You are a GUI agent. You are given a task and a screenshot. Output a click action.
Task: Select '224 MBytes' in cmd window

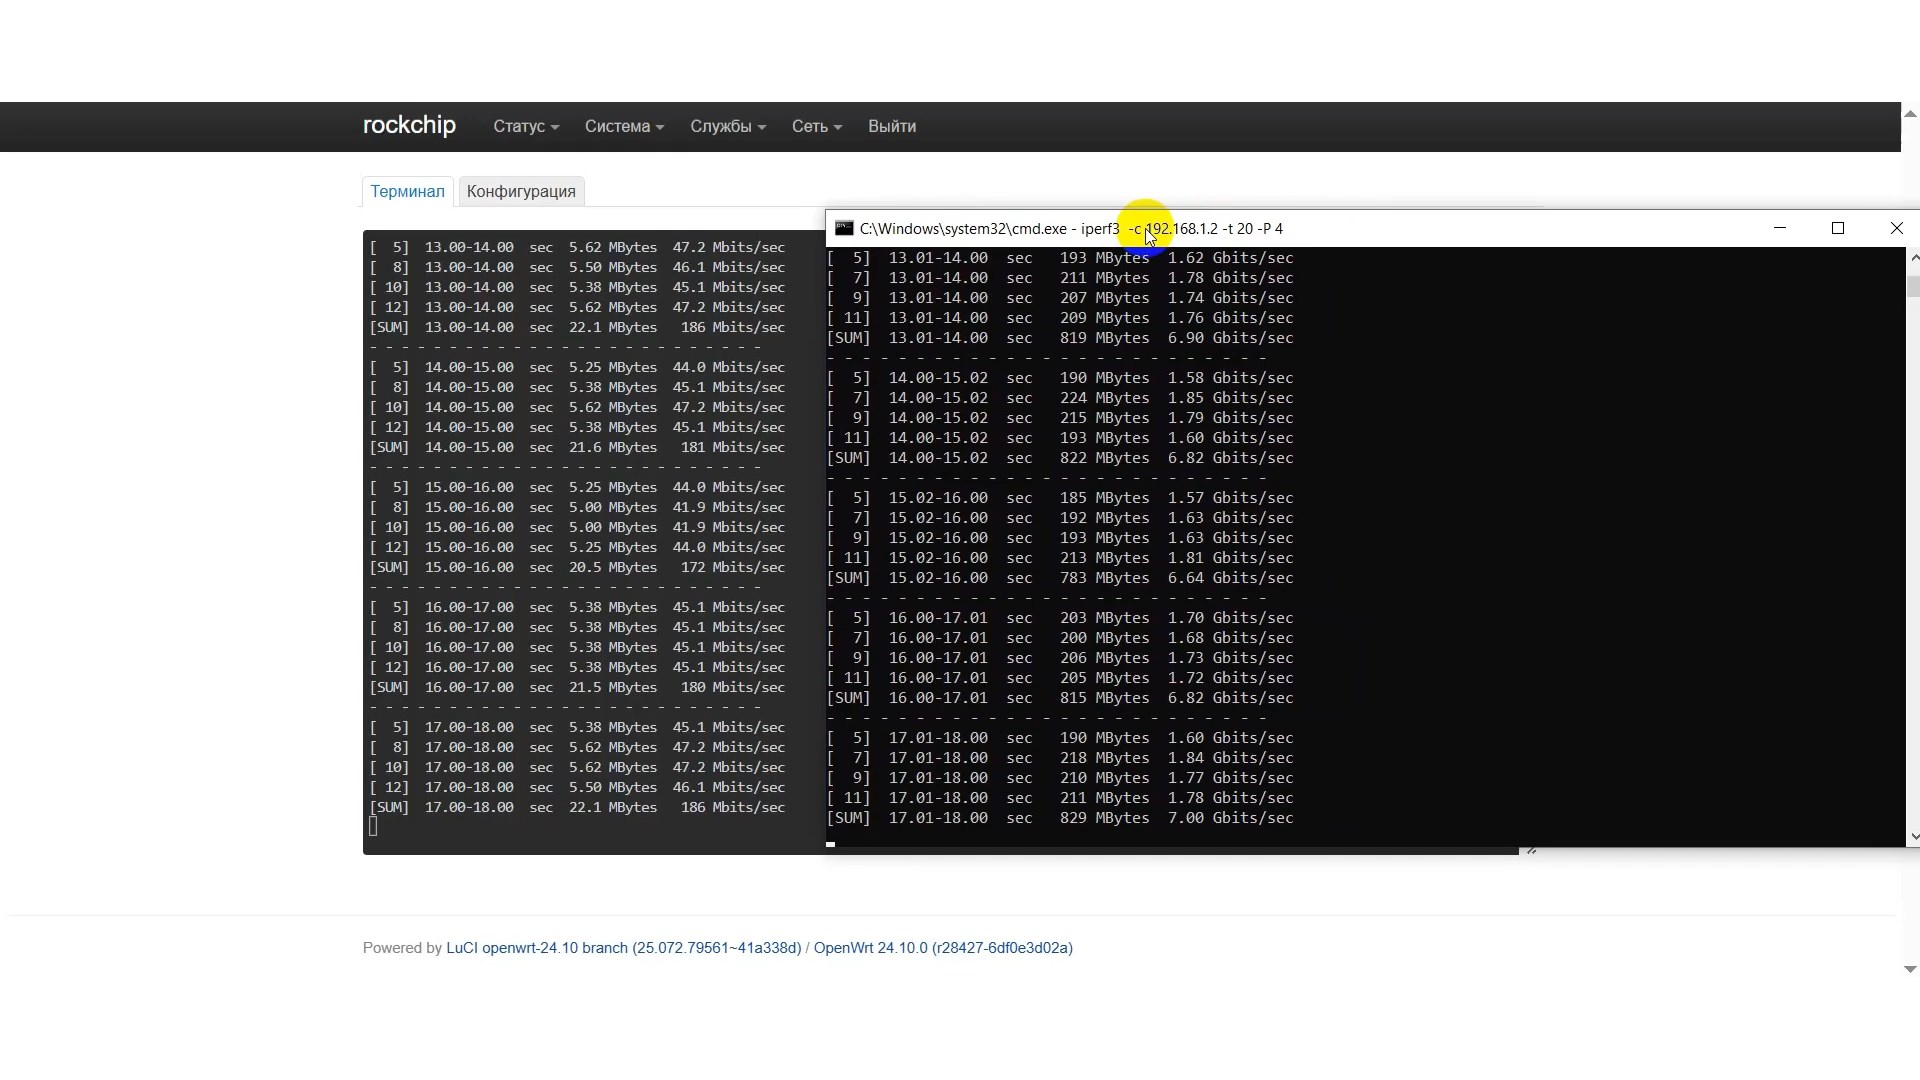1105,398
